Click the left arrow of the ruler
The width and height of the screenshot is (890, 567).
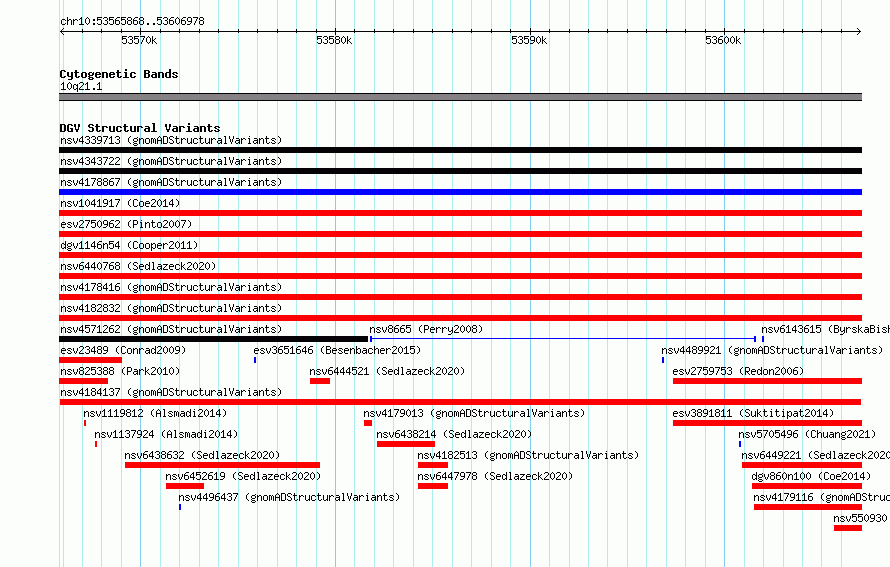click(x=62, y=32)
